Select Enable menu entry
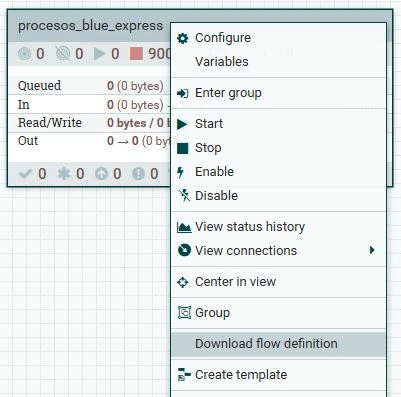Screen dimensions: 401x397 click(279, 172)
